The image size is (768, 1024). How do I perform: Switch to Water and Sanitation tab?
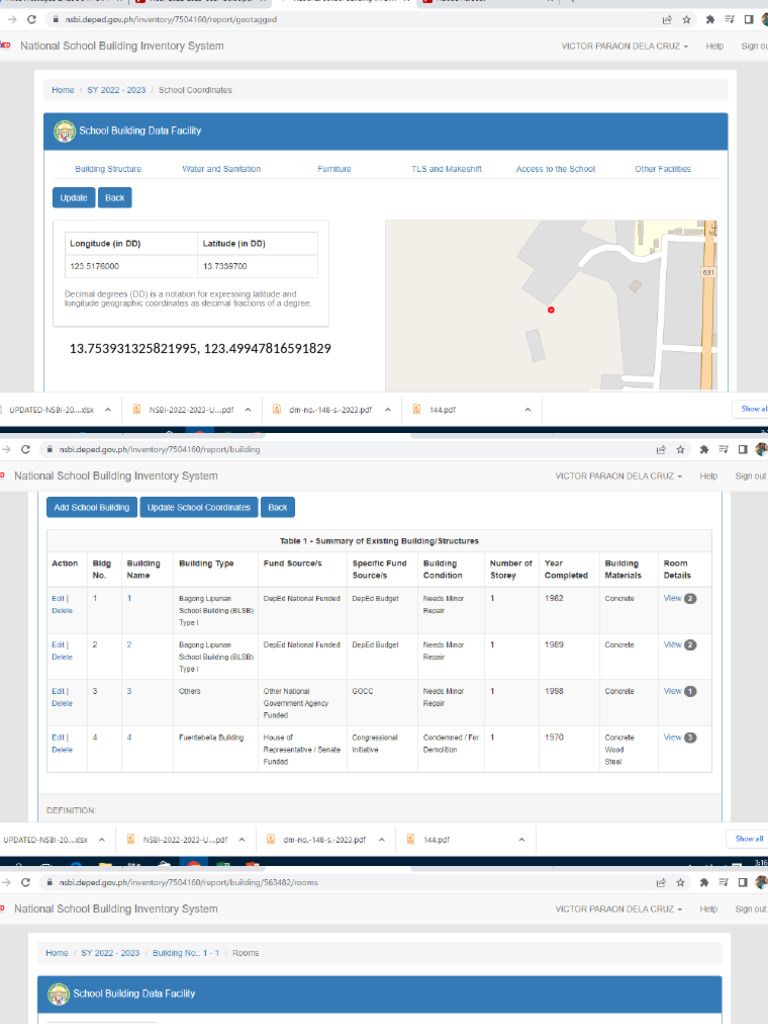click(x=221, y=169)
